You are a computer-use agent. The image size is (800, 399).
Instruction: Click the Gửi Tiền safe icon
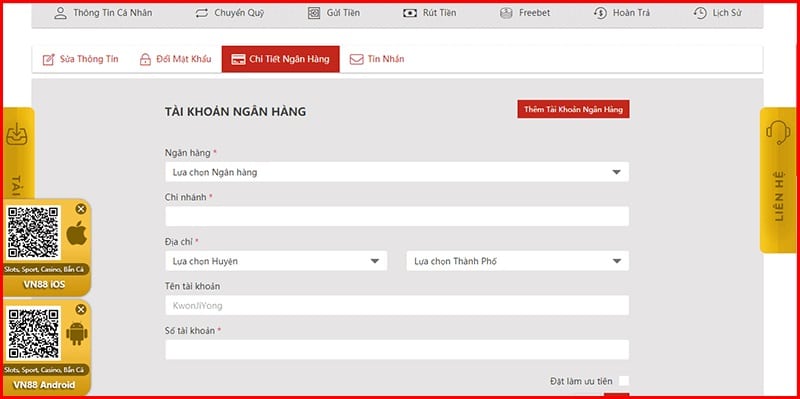314,13
